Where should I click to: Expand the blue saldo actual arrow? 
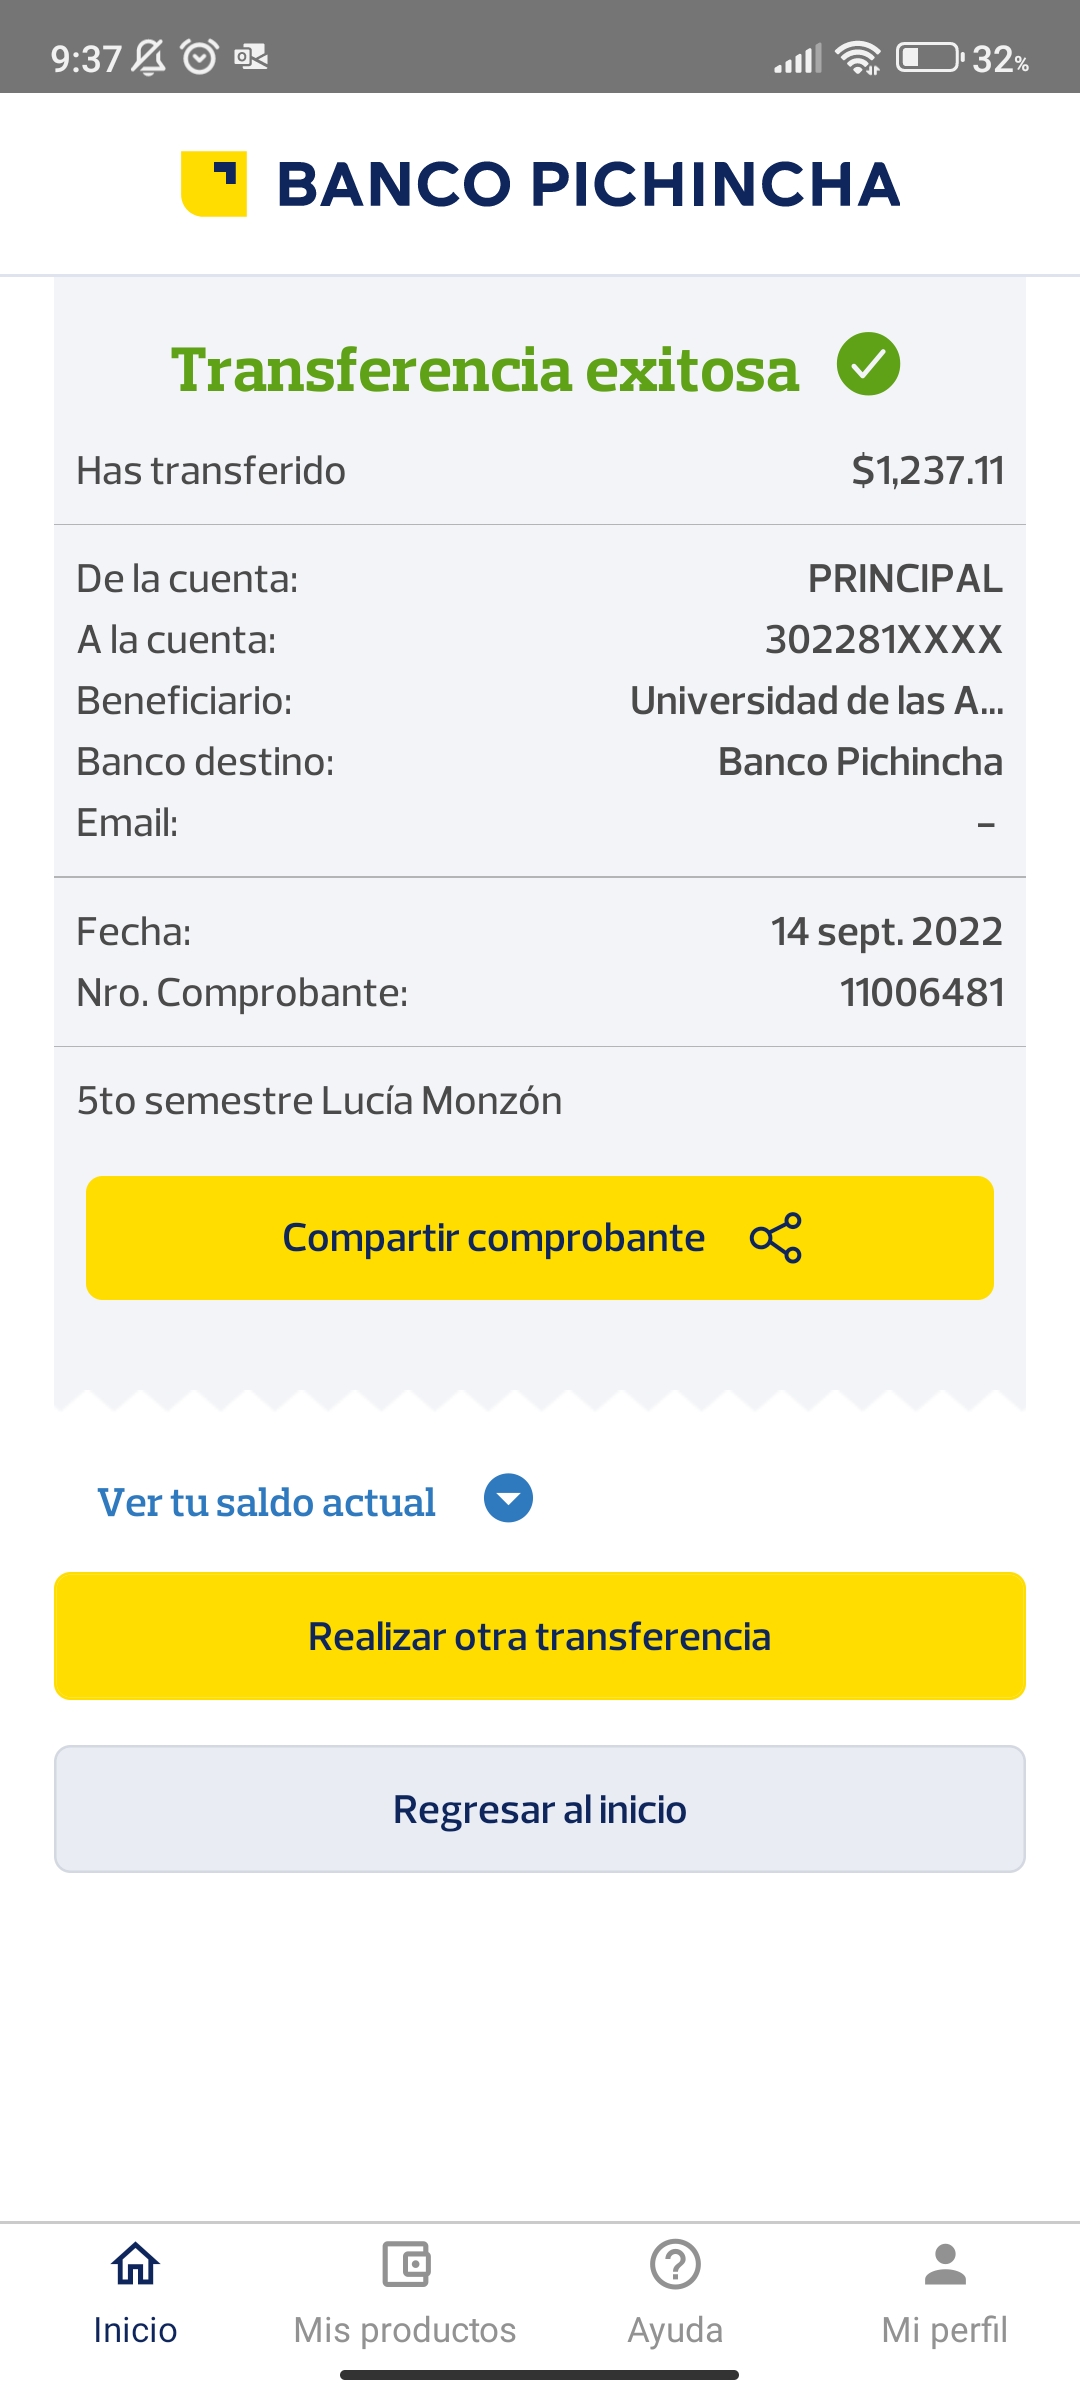[508, 1498]
